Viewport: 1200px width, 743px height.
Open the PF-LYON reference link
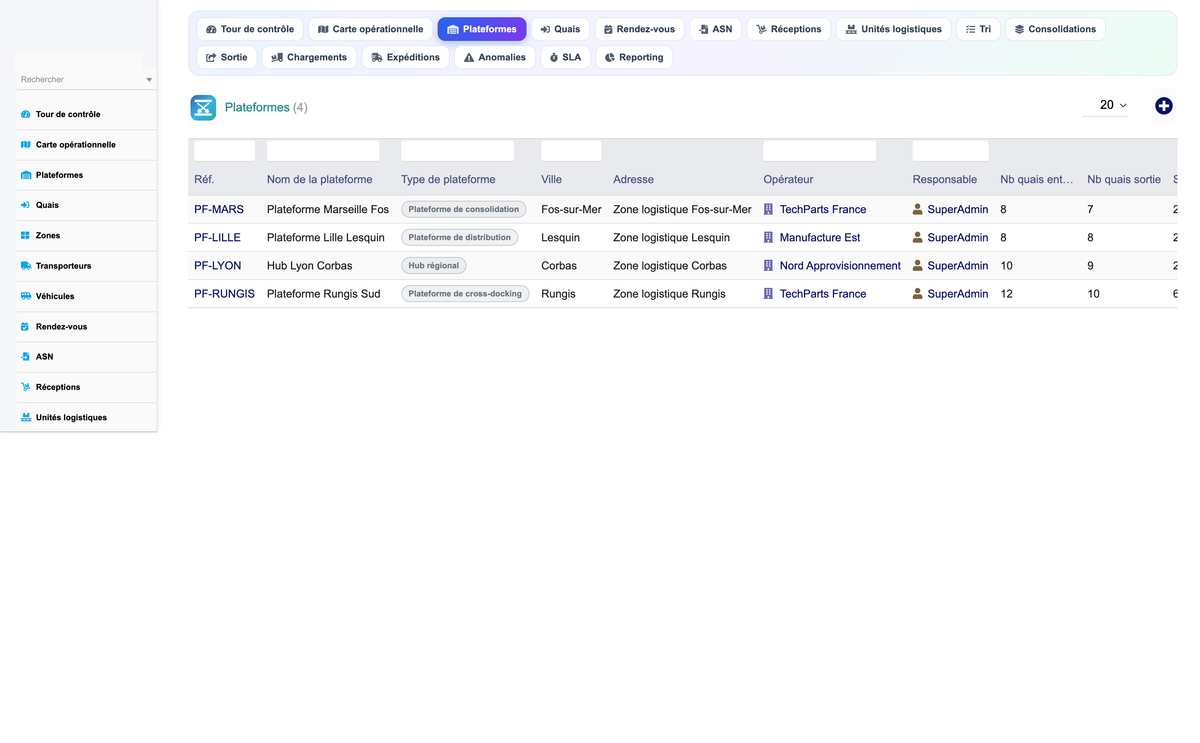217,266
